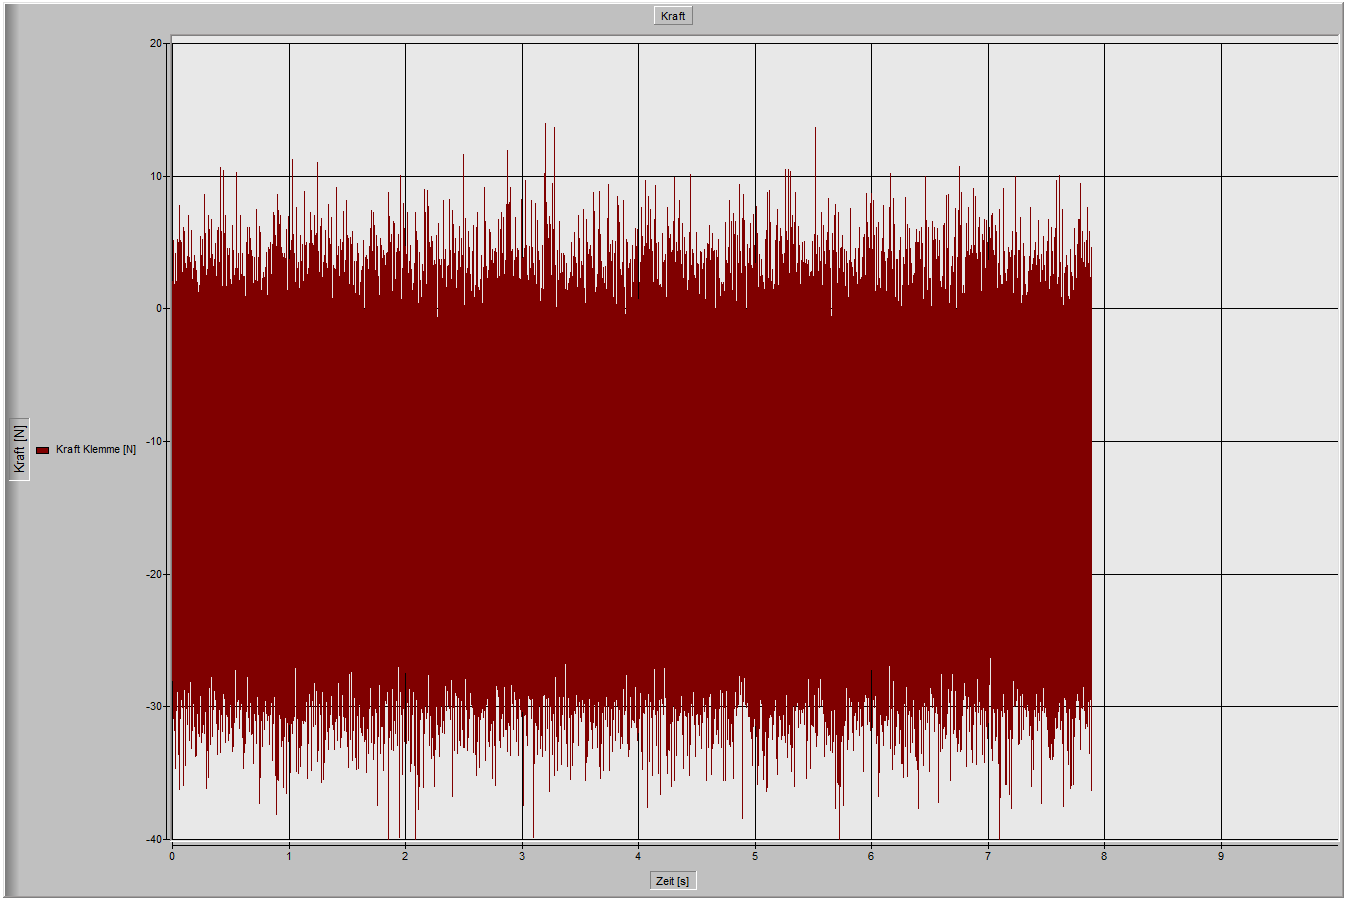The image size is (1349, 907).
Task: Click the Kraft chart title label
Action: pyautogui.click(x=673, y=16)
